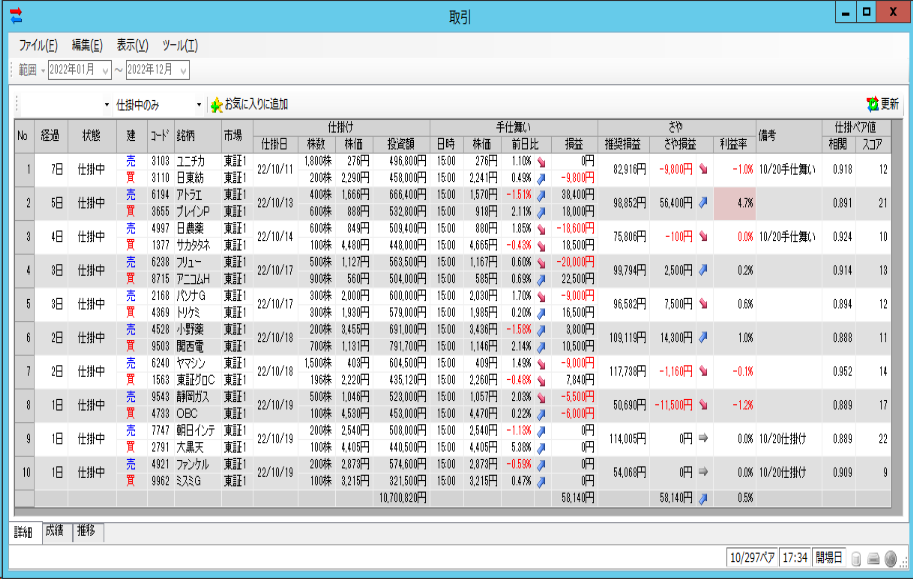Click the gray sideways arrow in row 9 さや損益
Viewport: 913px width, 579px height.
click(x=703, y=438)
